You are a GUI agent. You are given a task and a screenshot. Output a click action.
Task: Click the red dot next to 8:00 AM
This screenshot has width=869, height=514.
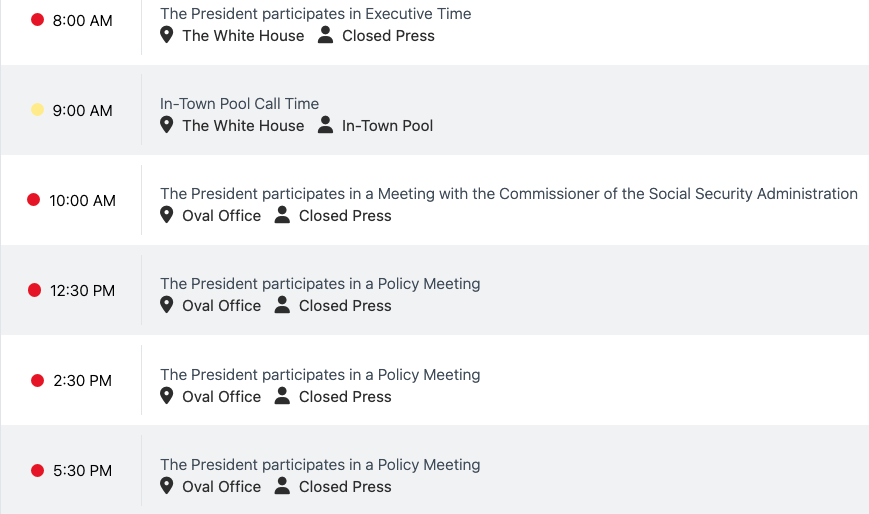(x=38, y=20)
